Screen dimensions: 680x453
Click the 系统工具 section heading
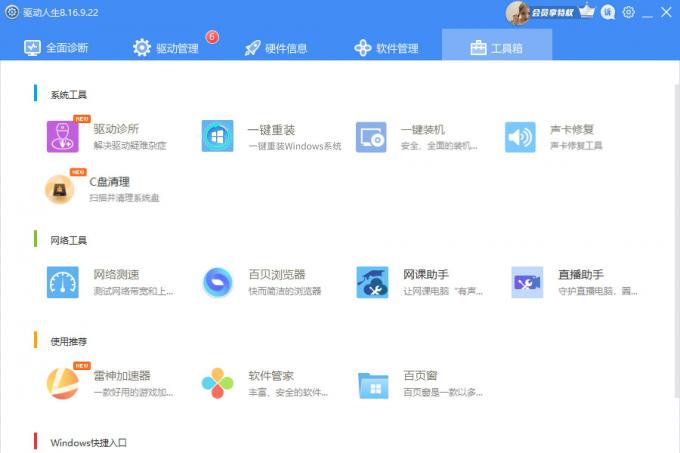click(69, 95)
